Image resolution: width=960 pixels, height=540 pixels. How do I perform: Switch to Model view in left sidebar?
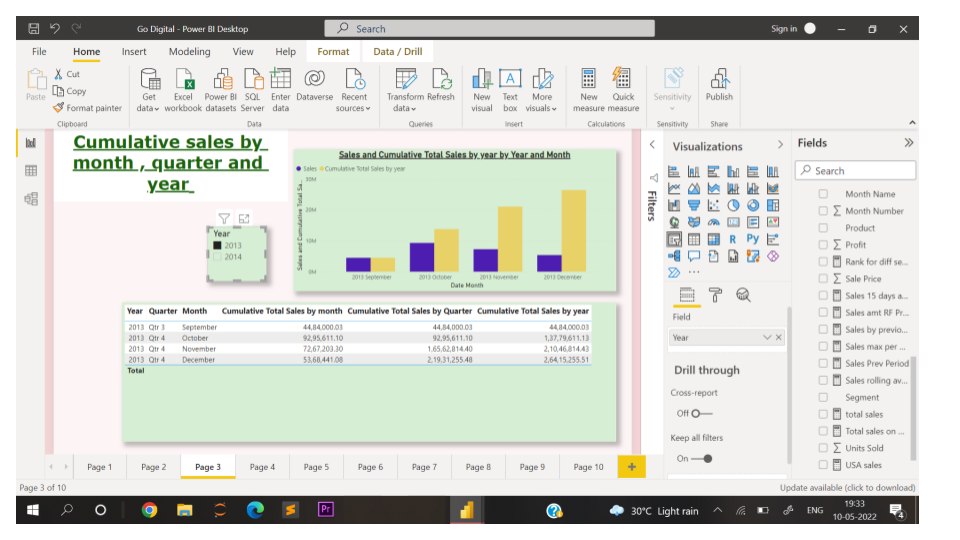point(31,199)
